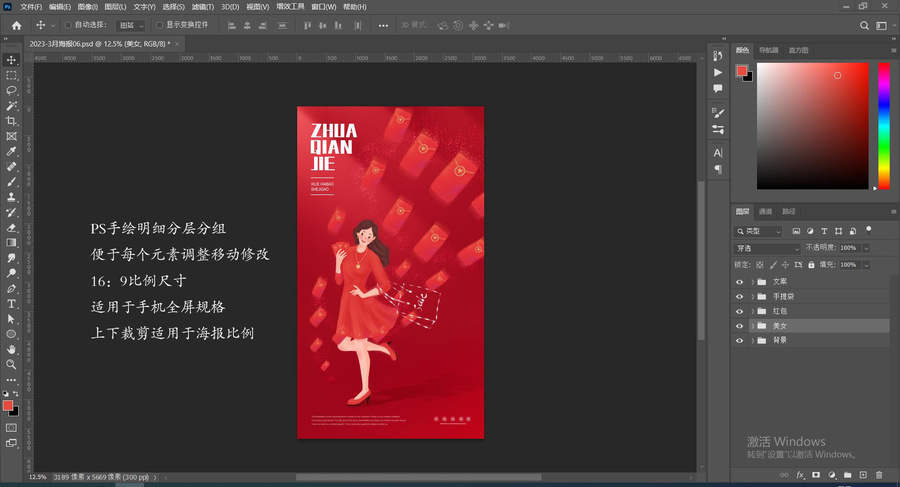
Task: Switch to the 导航器 tab
Action: (769, 51)
